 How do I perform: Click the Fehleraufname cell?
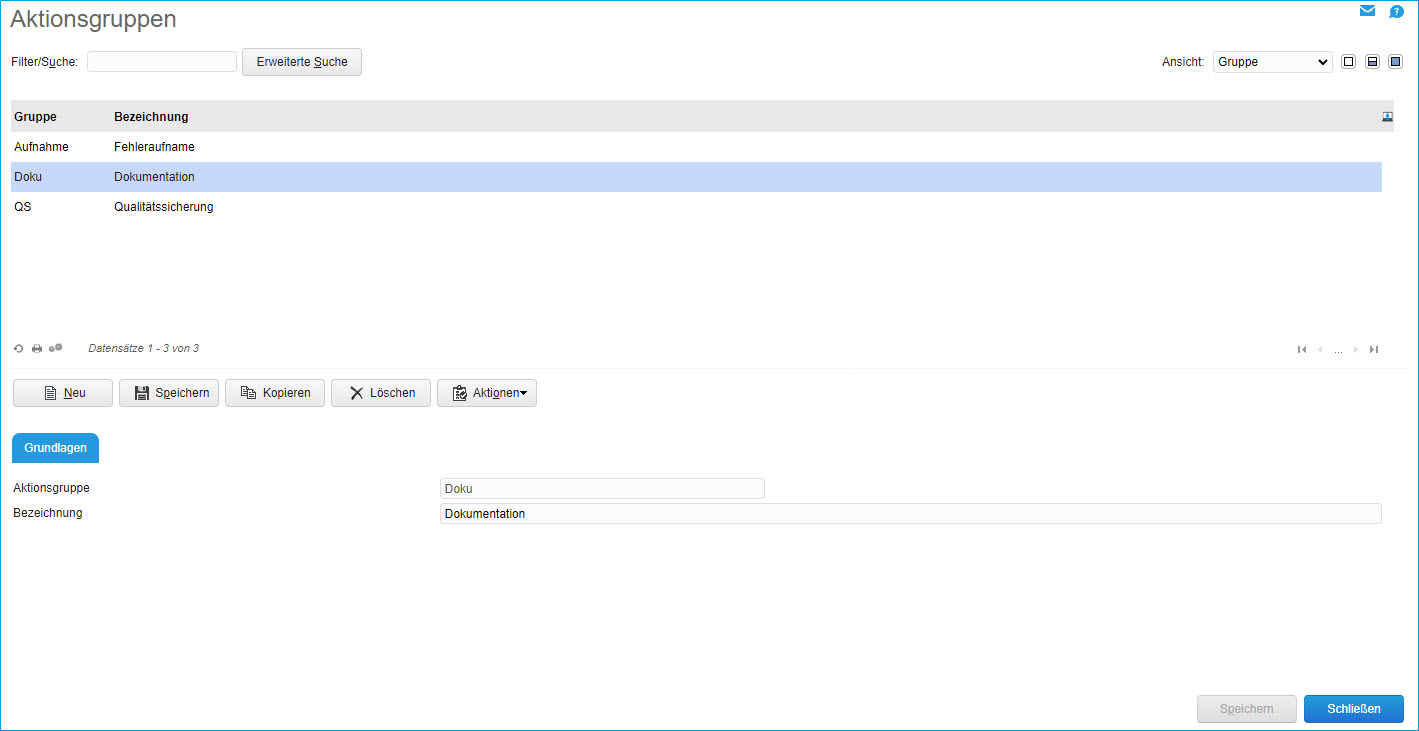(x=154, y=147)
